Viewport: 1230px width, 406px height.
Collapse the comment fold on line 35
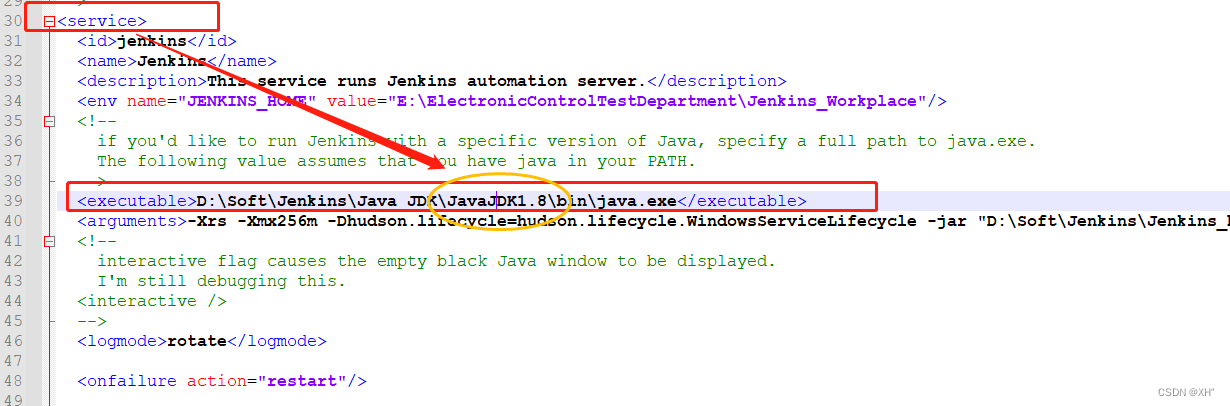pyautogui.click(x=48, y=121)
